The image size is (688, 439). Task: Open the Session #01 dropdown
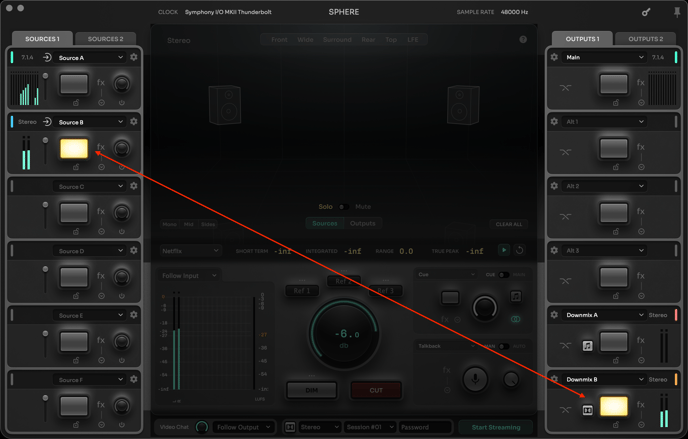pos(370,427)
